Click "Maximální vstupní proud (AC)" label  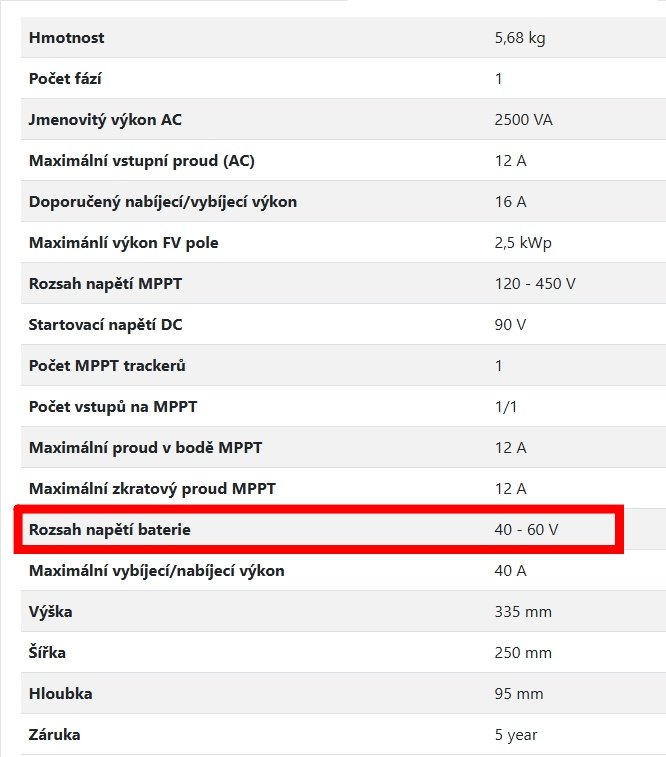[x=135, y=161]
